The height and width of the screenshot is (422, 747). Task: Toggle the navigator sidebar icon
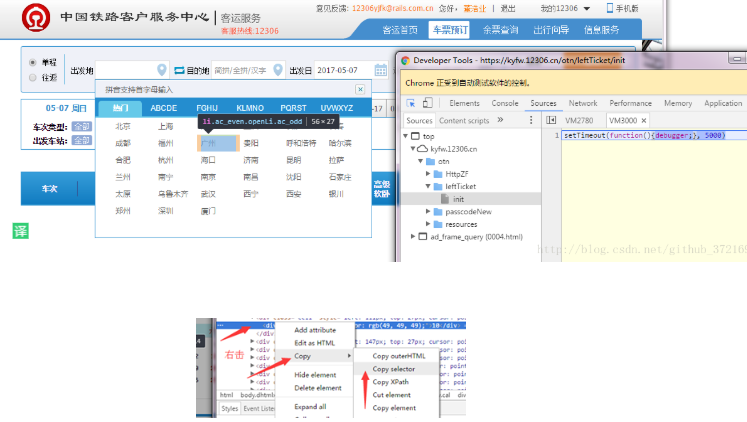click(551, 120)
